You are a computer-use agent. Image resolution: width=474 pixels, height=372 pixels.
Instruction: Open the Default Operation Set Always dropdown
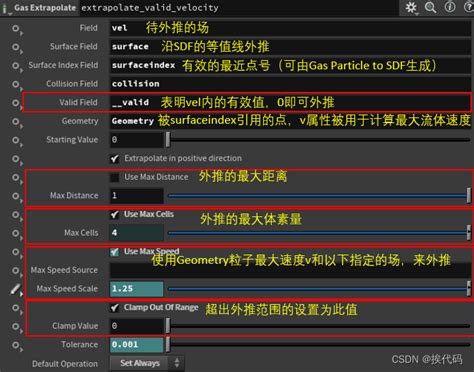tap(147, 363)
